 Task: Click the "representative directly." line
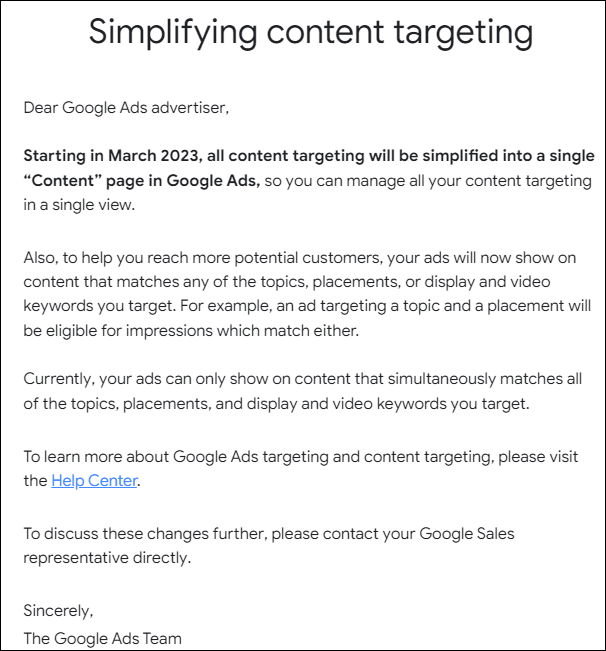(107, 558)
